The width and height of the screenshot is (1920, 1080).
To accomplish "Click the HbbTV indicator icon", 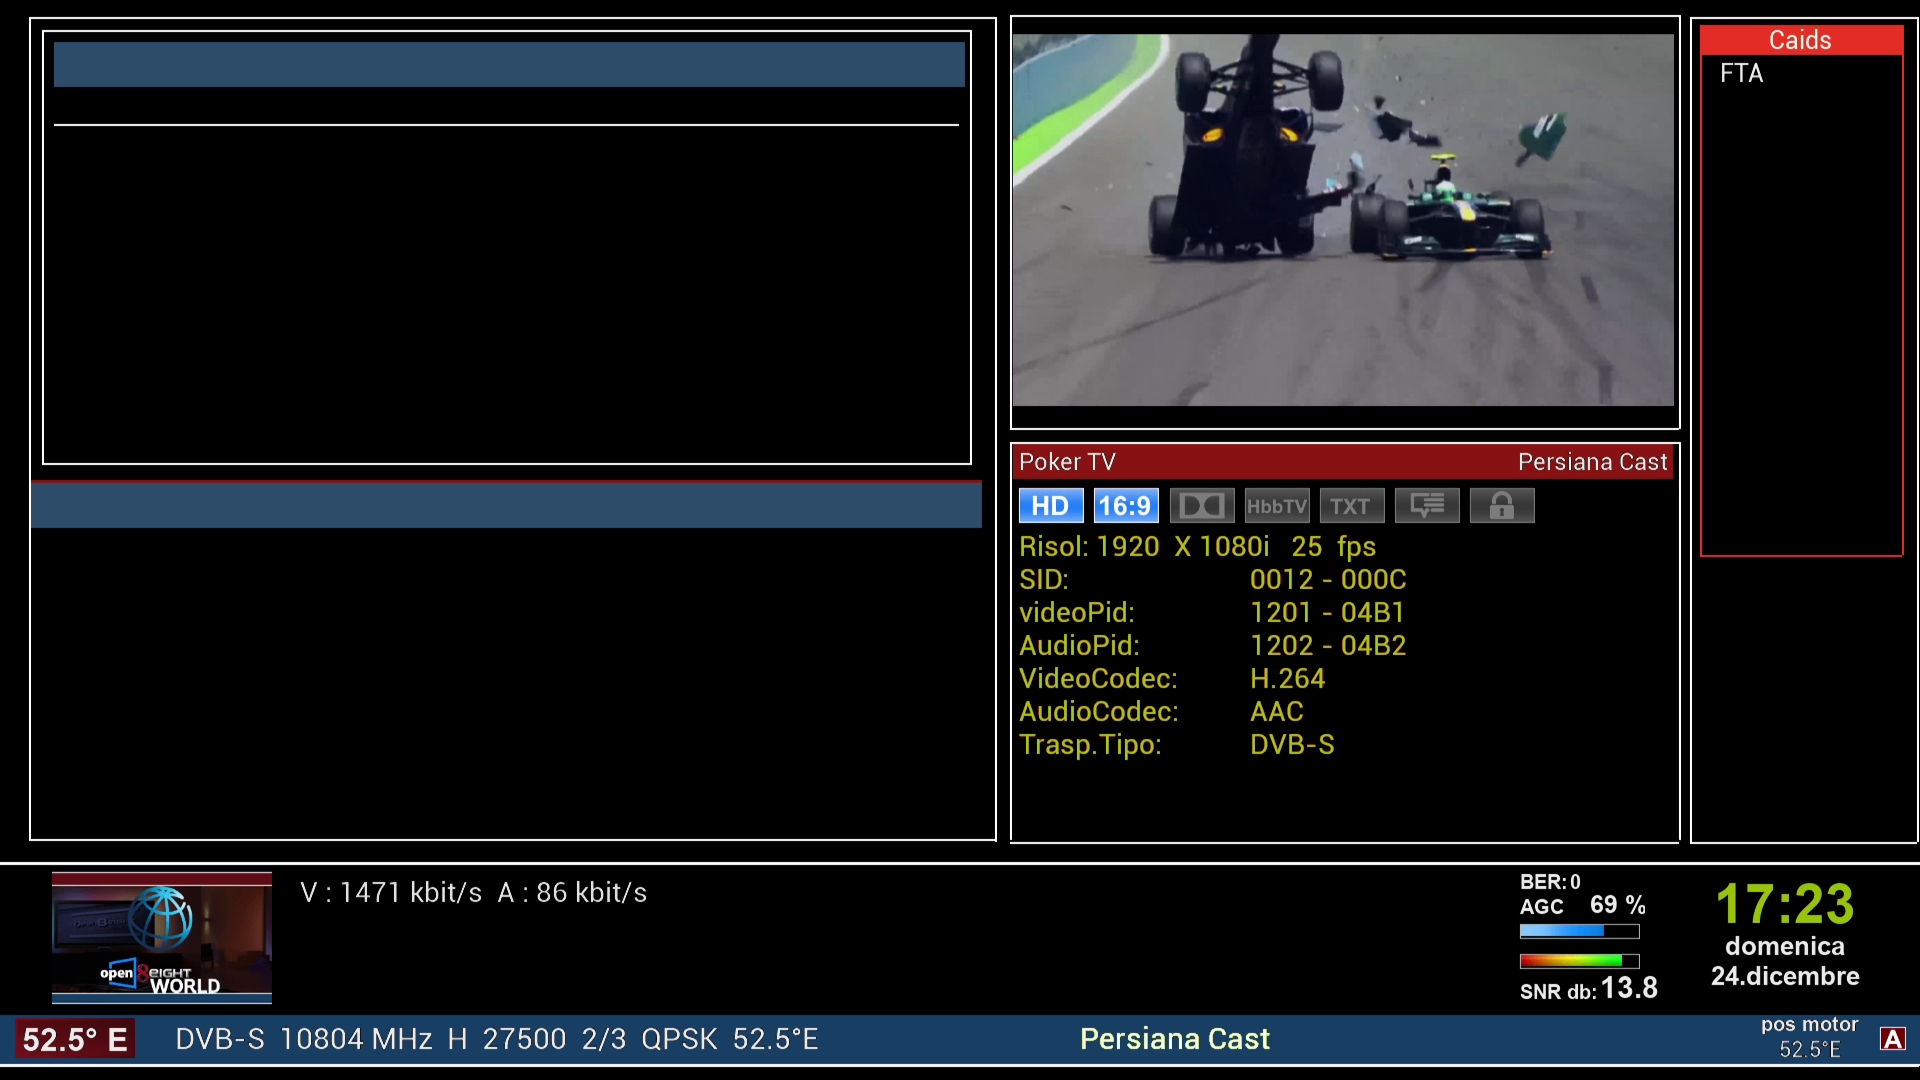I will [1277, 506].
